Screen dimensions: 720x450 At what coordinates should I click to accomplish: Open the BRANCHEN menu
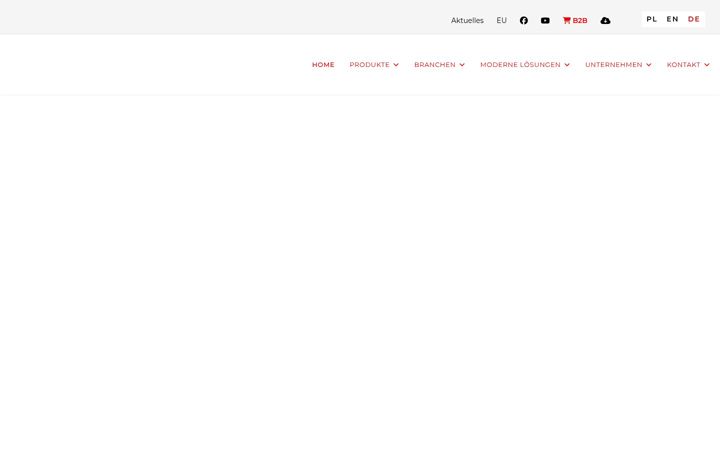point(434,65)
